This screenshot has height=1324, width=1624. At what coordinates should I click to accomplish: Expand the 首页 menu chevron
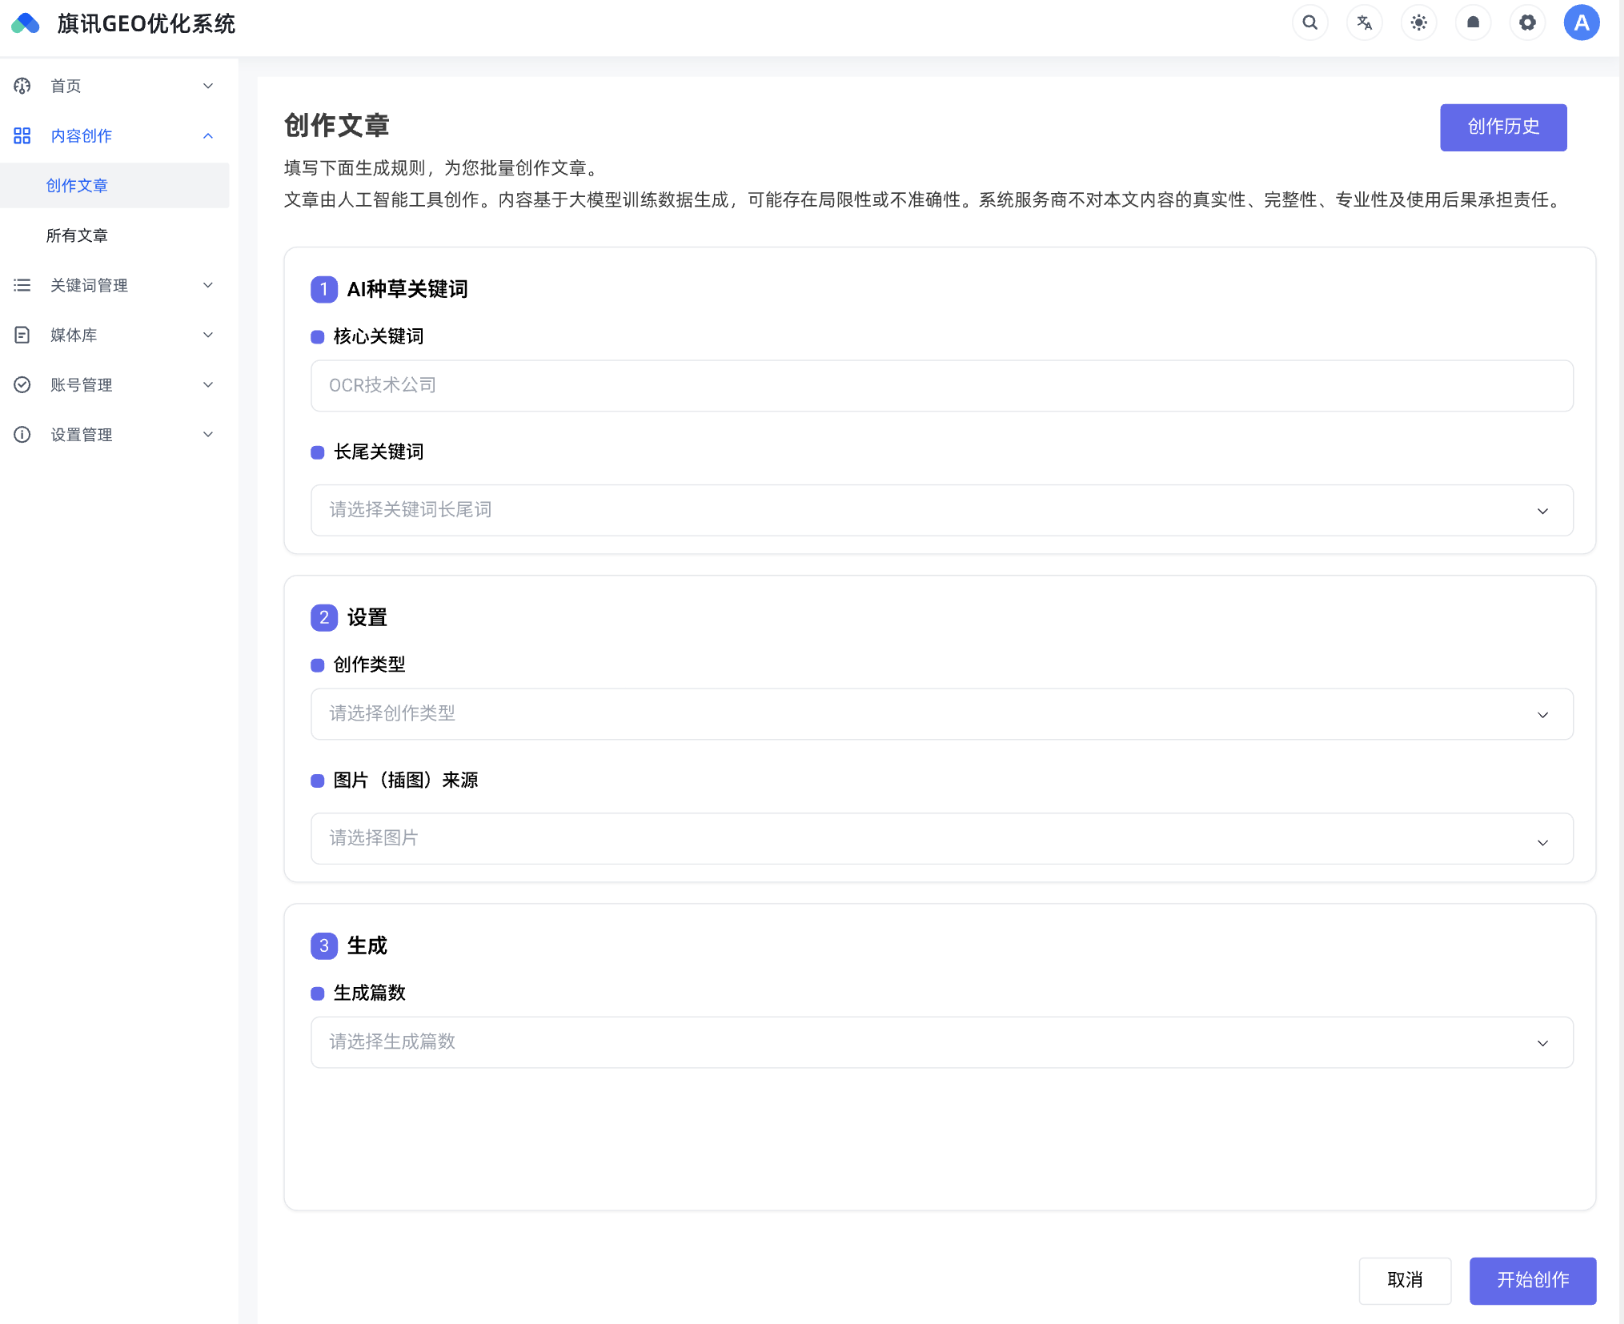coord(208,86)
